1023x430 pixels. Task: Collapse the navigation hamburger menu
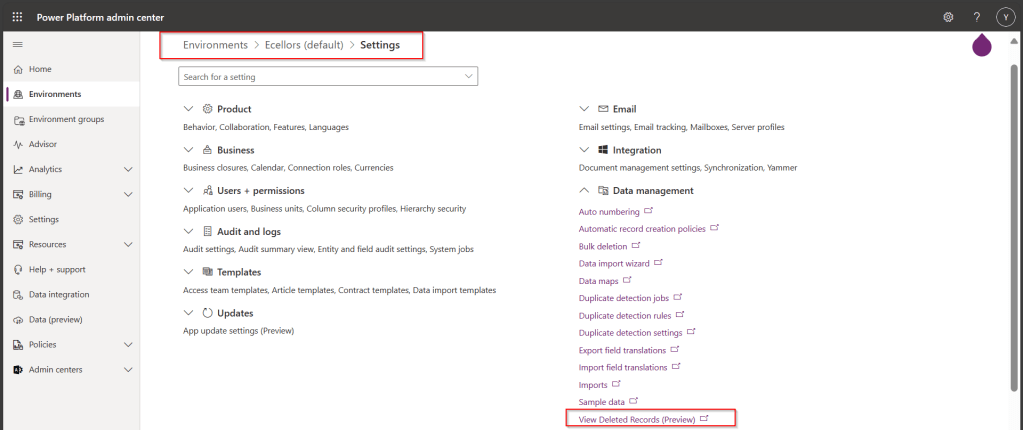pos(17,45)
